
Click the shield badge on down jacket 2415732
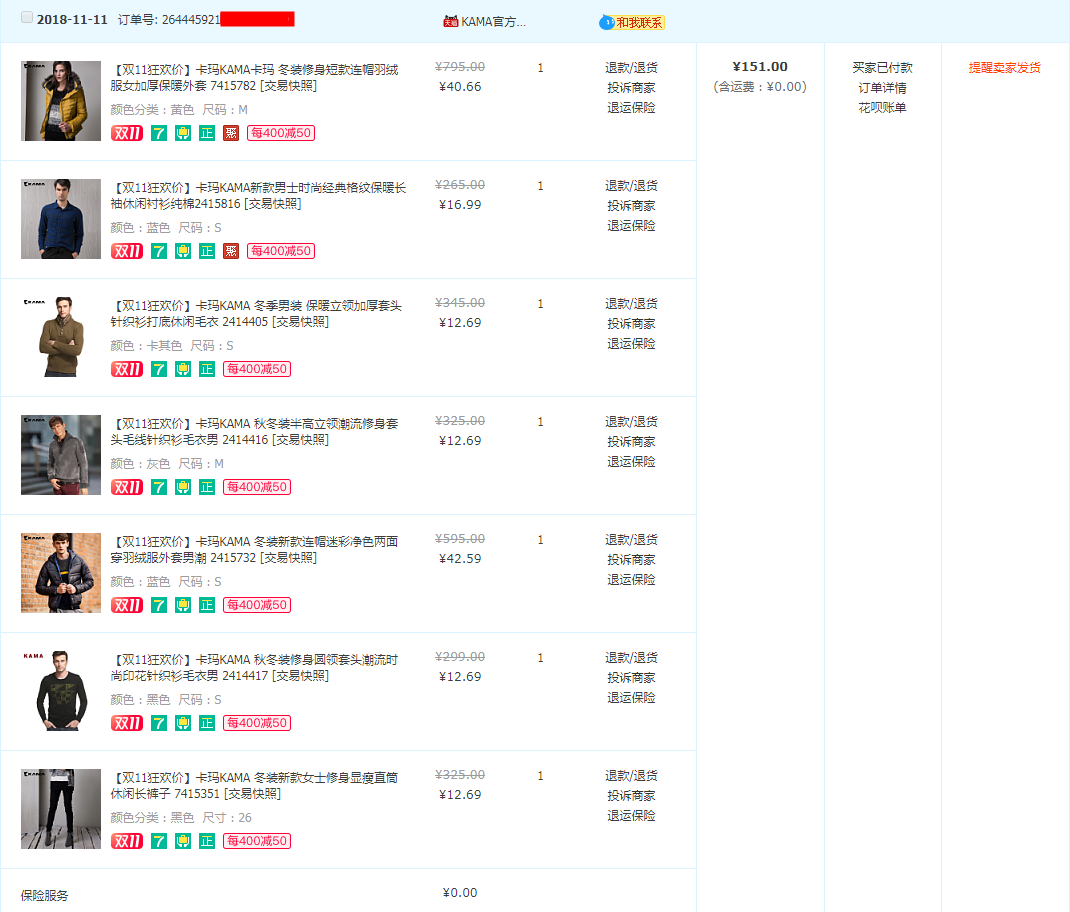point(183,605)
